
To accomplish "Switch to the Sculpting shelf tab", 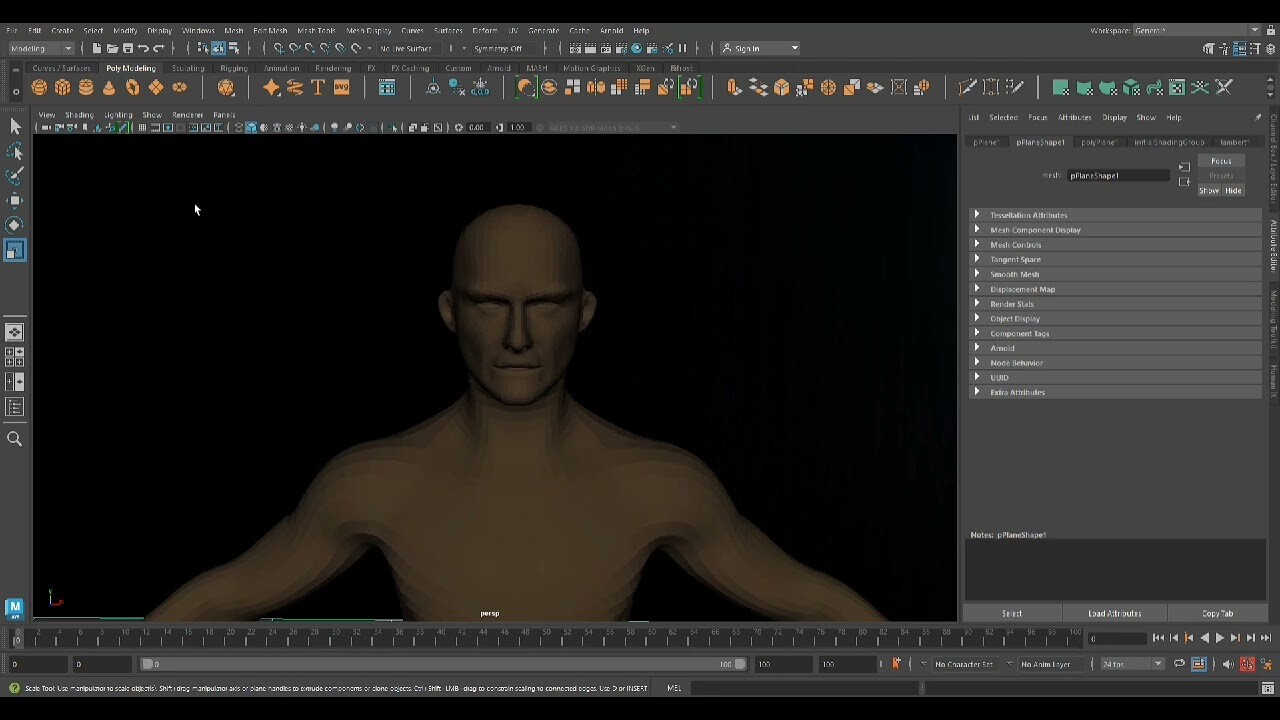I will [188, 67].
